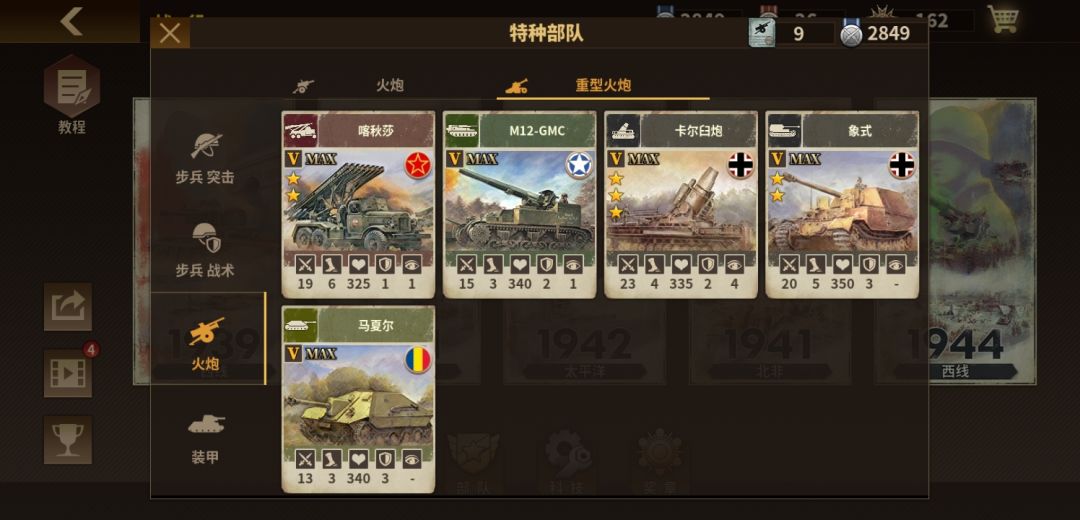Pick the 象式 Elefant unit card
This screenshot has height=520, width=1080.
tap(842, 205)
